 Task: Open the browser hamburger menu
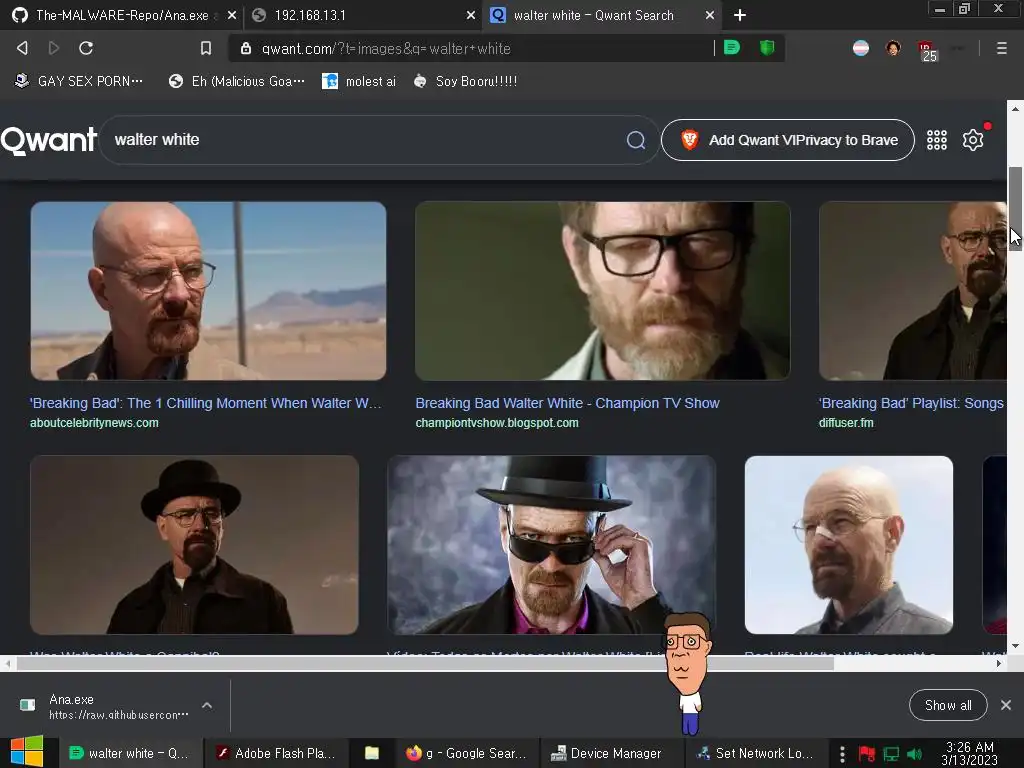pyautogui.click(x=1001, y=48)
